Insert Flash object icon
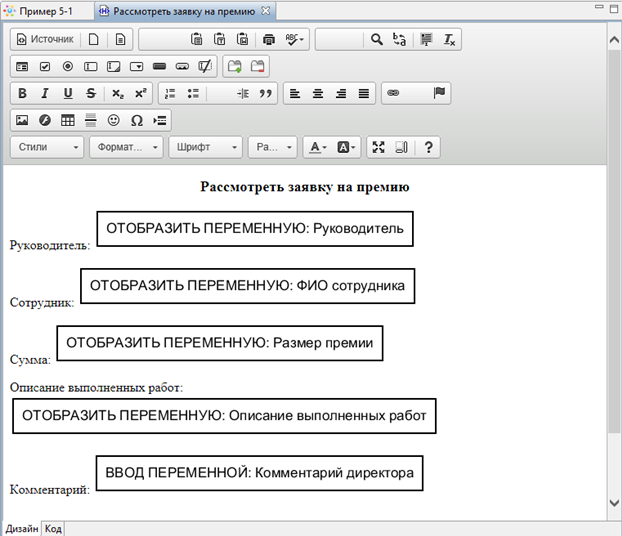The image size is (622, 536). [x=45, y=120]
